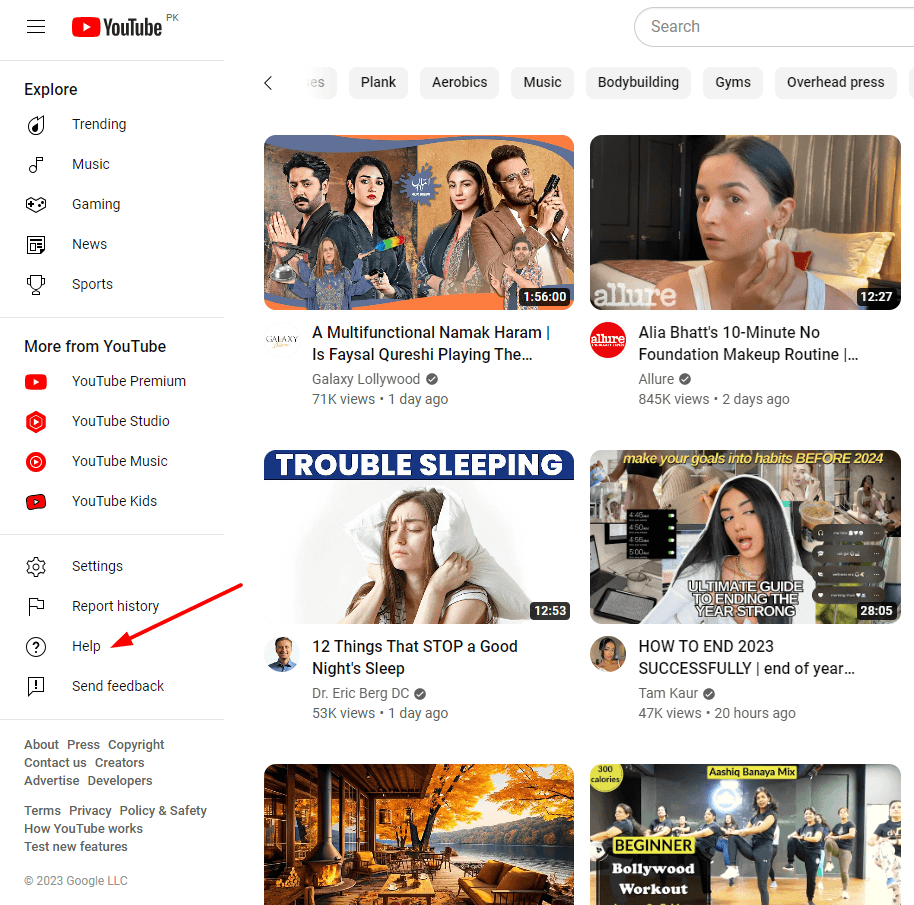This screenshot has height=905, width=914.
Task: Play Beginner Bollywood Workout thumbnail
Action: (x=745, y=834)
